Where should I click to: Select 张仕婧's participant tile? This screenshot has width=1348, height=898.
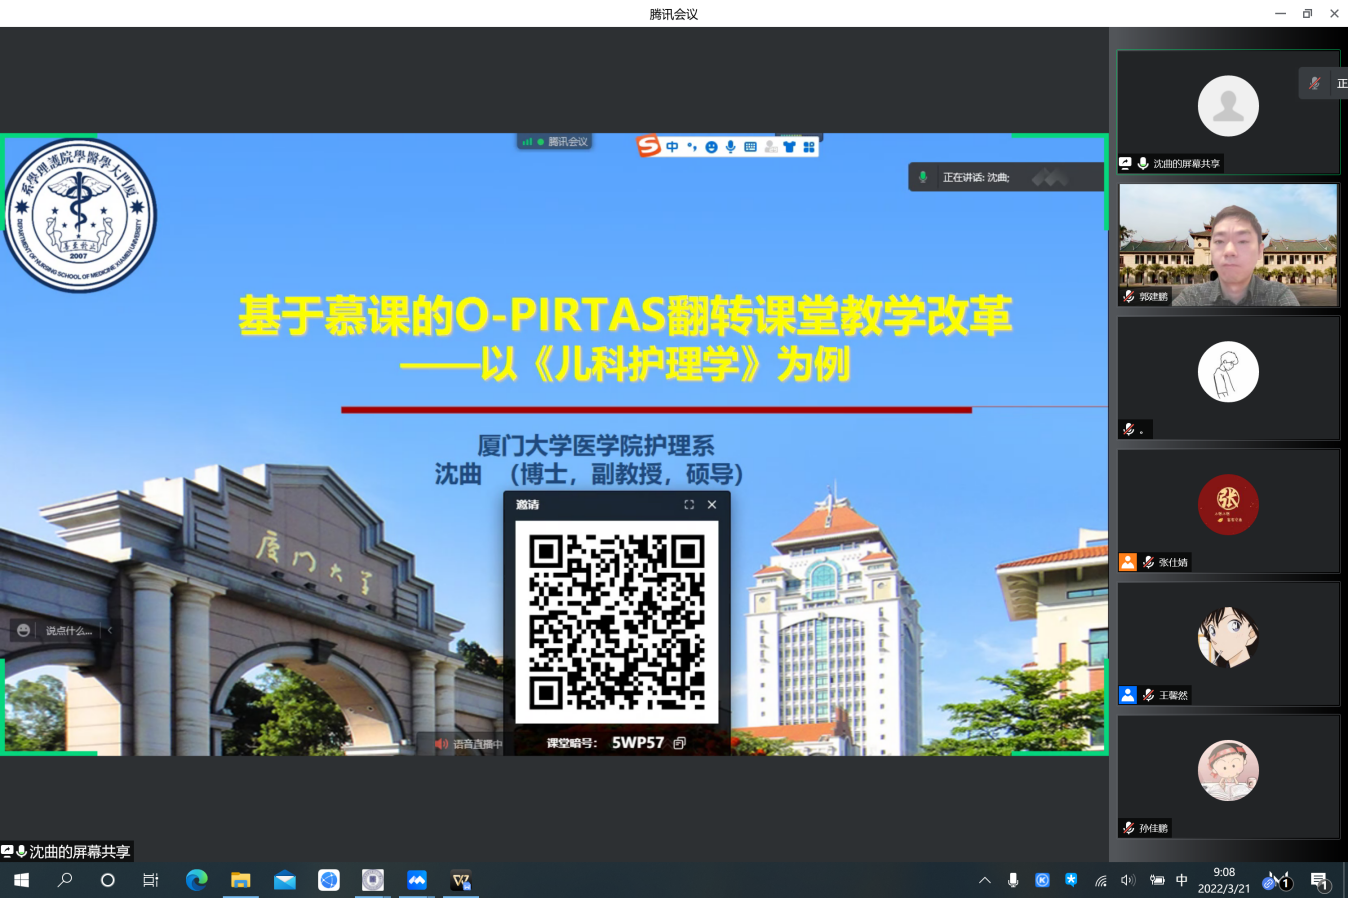1228,510
